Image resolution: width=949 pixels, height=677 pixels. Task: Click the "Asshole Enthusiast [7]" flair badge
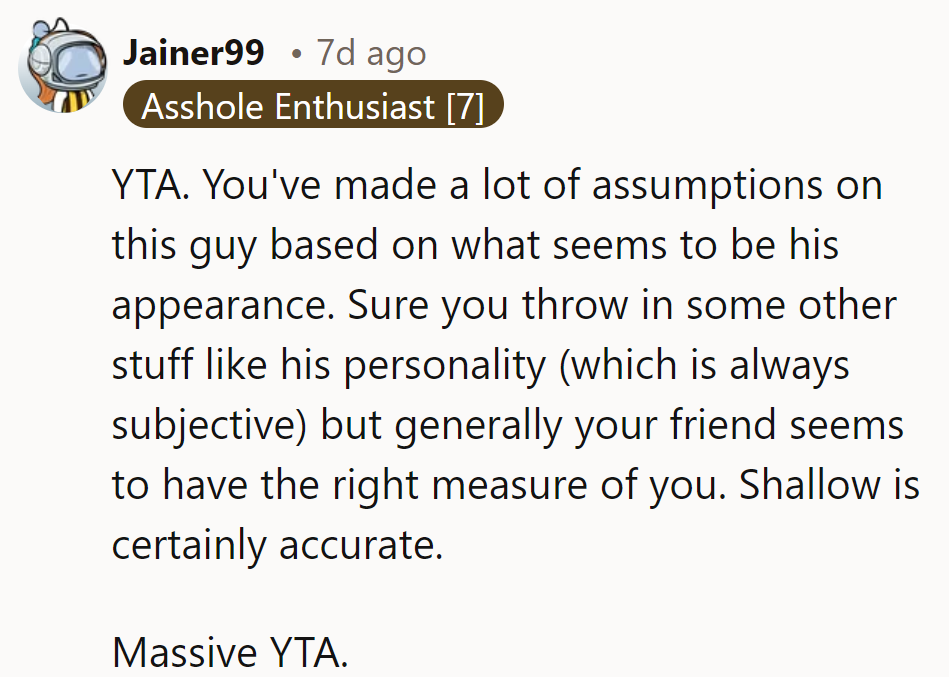(312, 105)
